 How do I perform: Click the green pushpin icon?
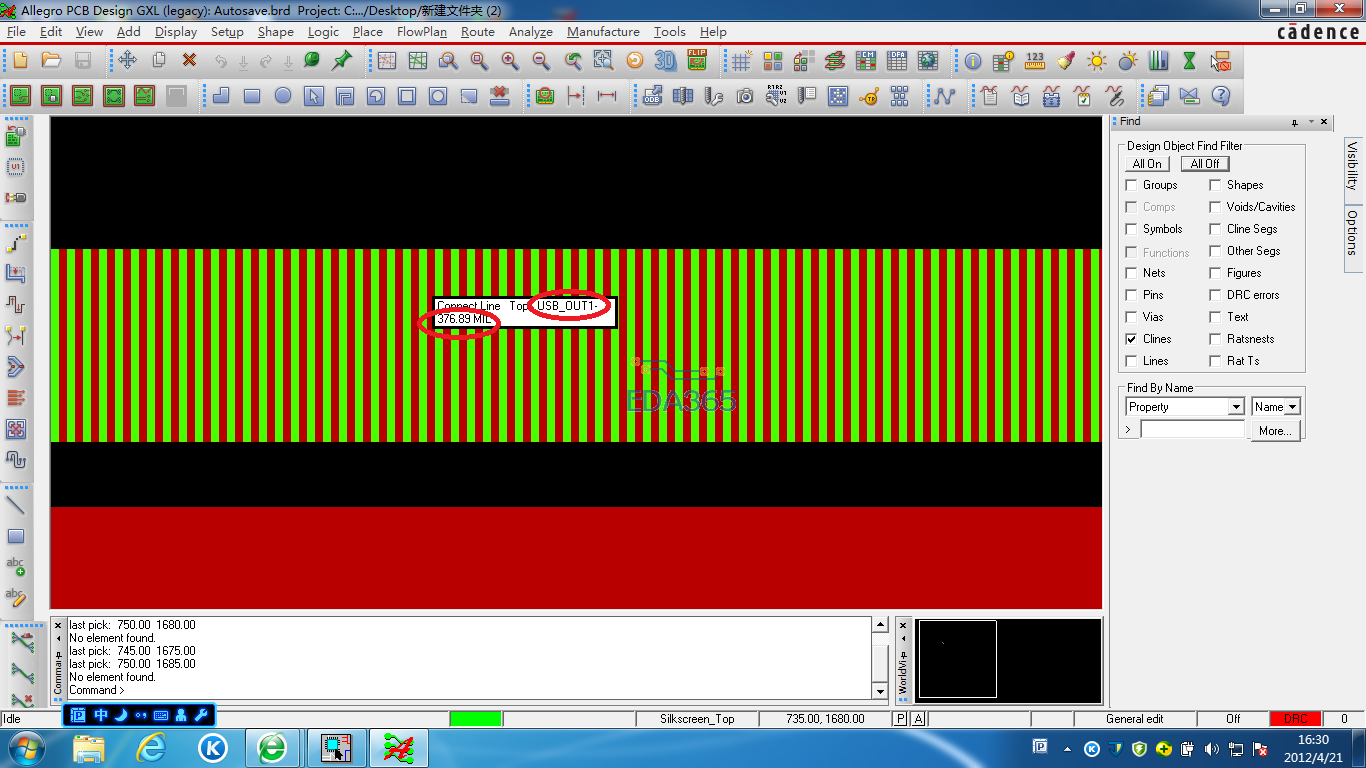(x=342, y=61)
